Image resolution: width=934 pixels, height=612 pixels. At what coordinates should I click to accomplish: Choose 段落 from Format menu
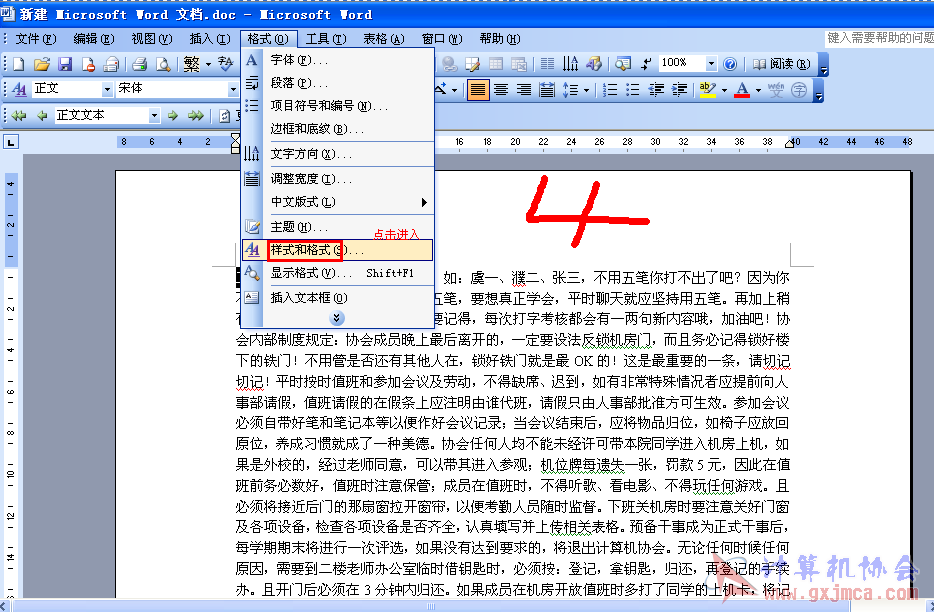pyautogui.click(x=338, y=83)
